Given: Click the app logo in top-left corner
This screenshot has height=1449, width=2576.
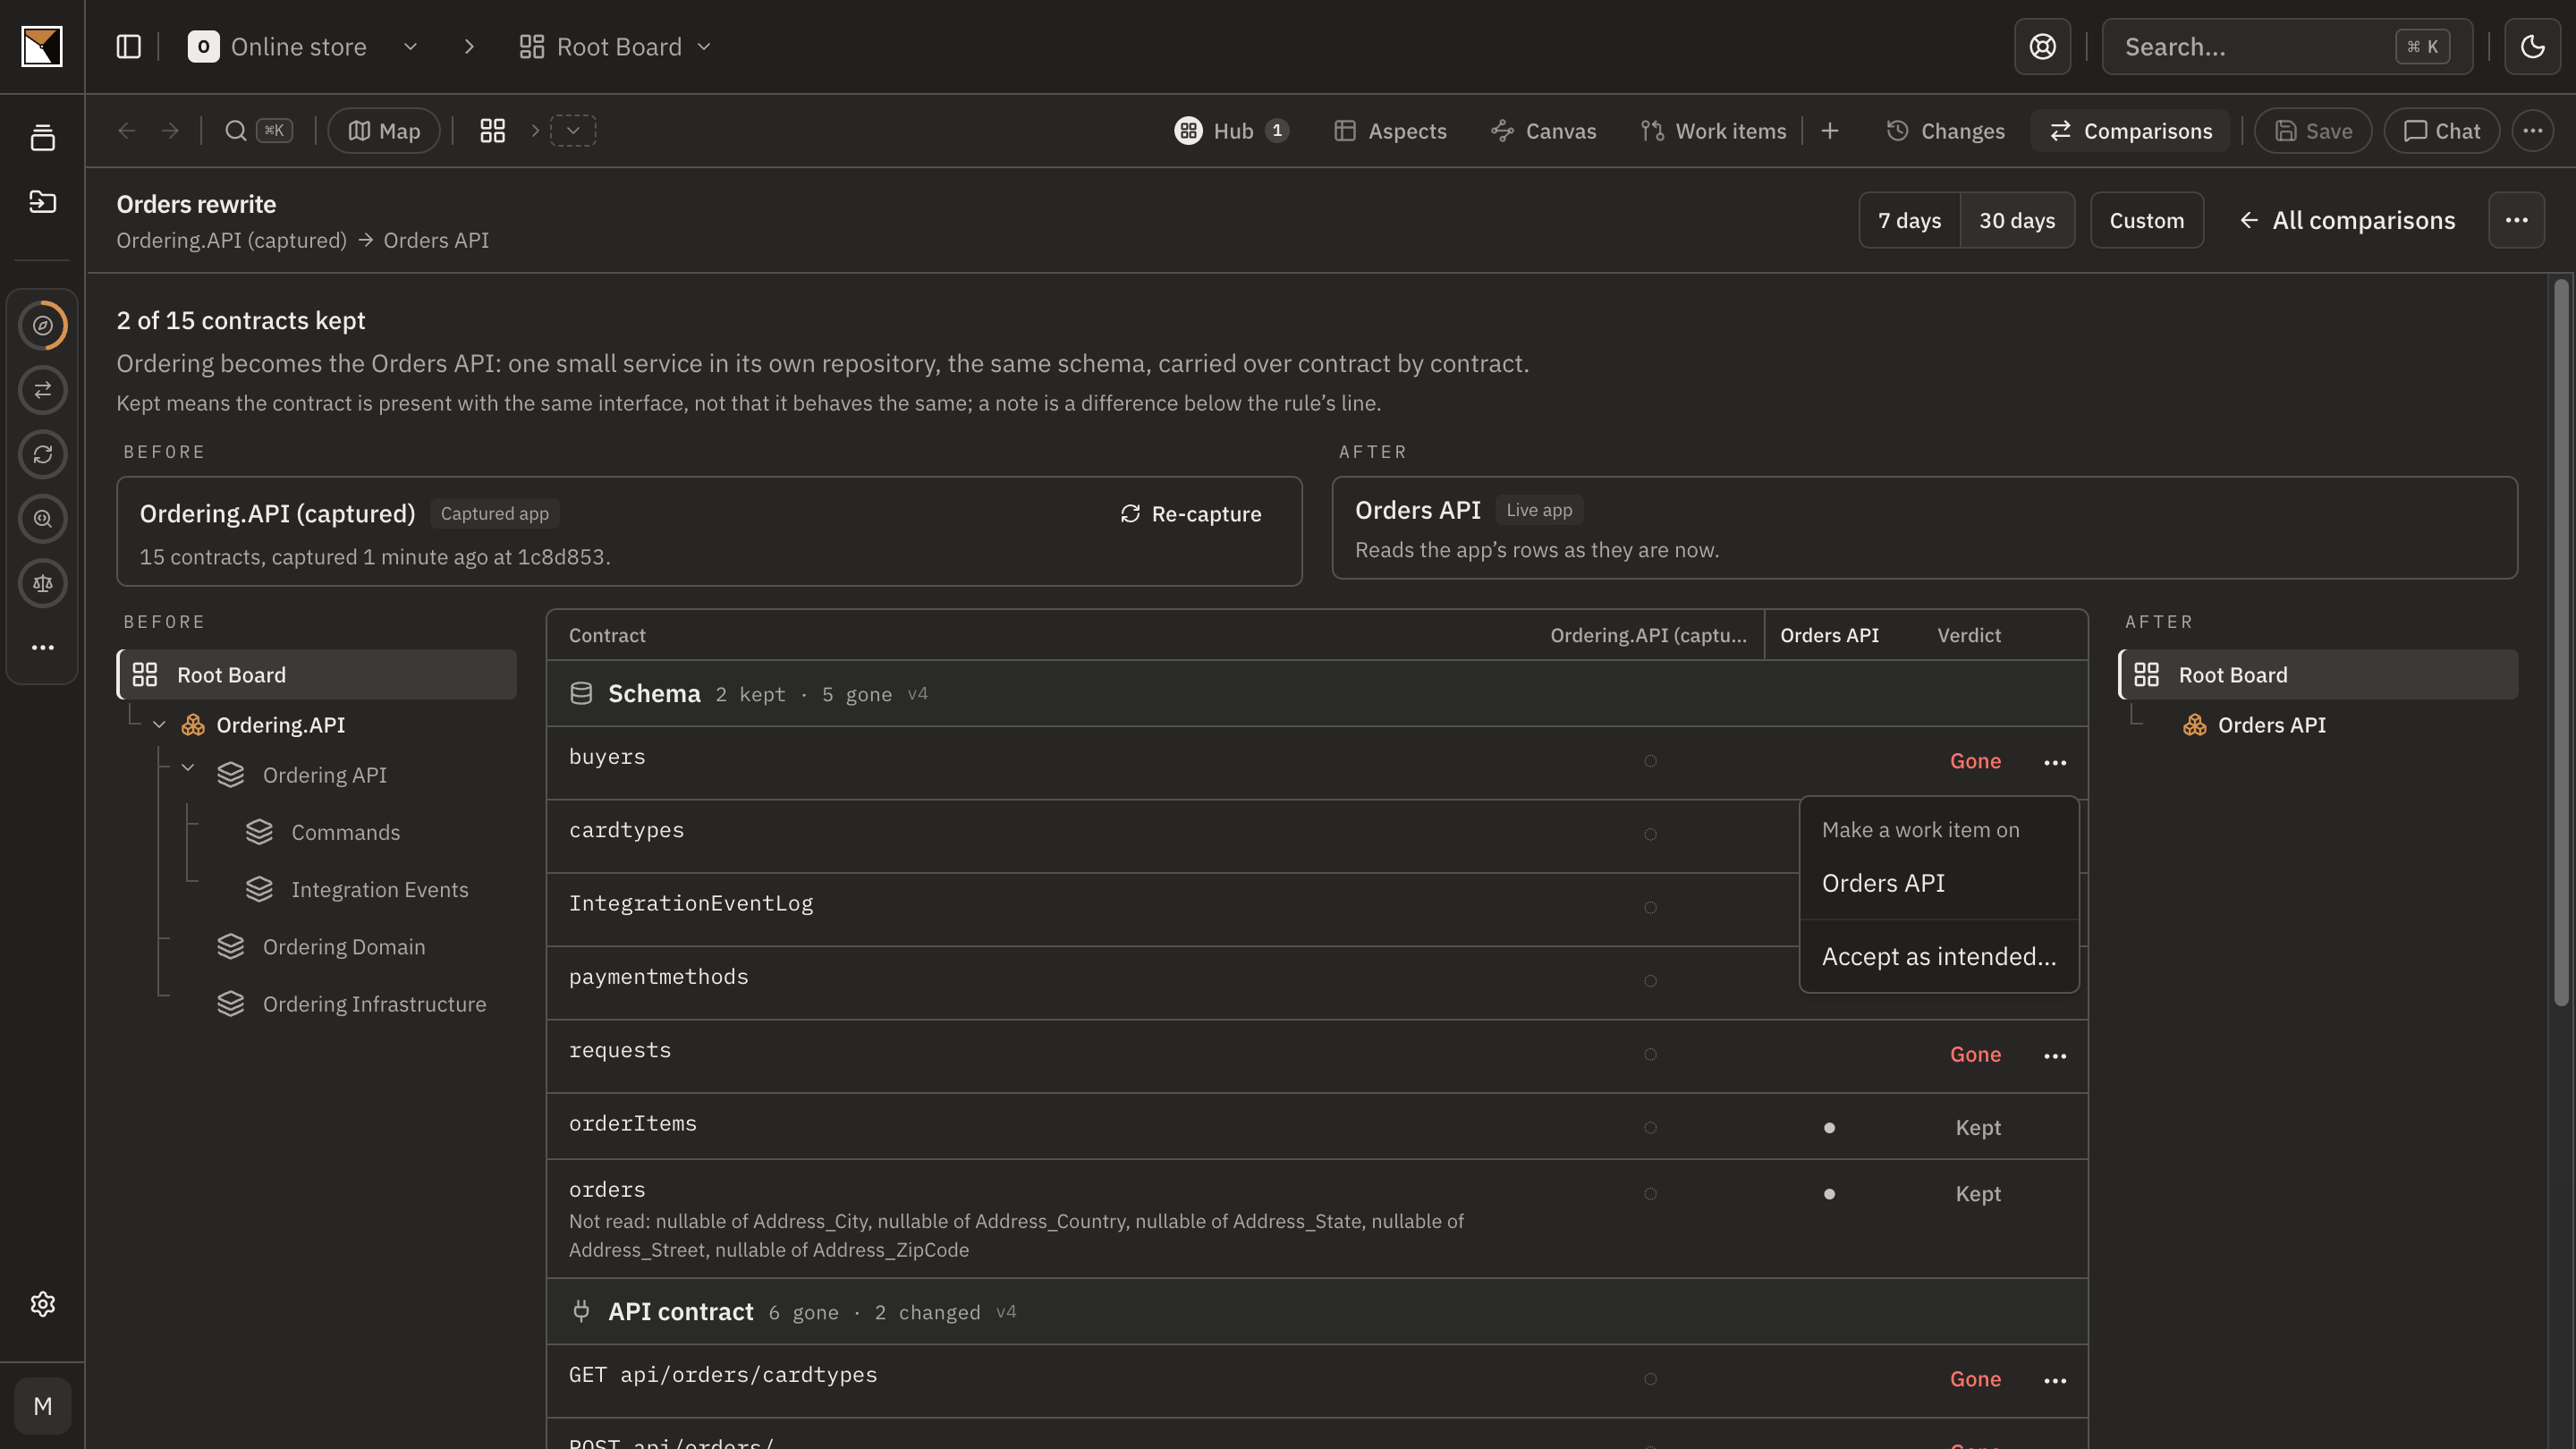Looking at the screenshot, I should (x=42, y=46).
